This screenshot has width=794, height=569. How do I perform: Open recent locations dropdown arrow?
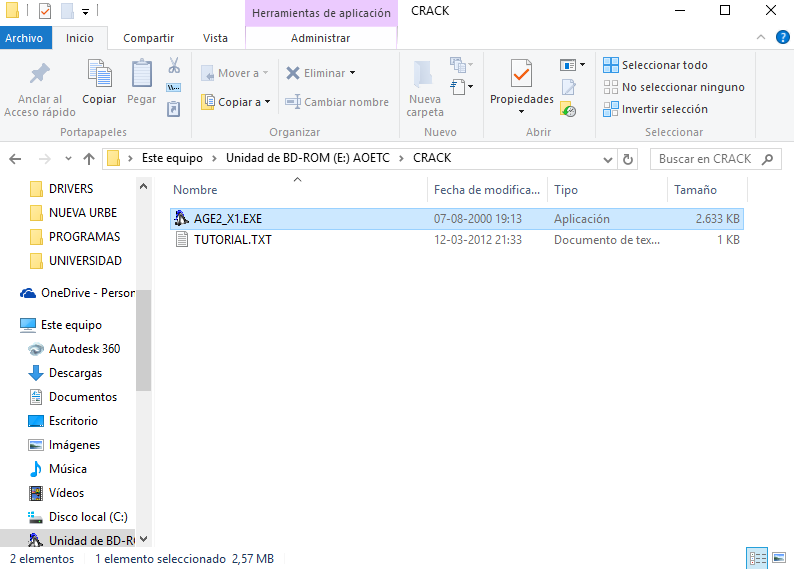pos(68,159)
